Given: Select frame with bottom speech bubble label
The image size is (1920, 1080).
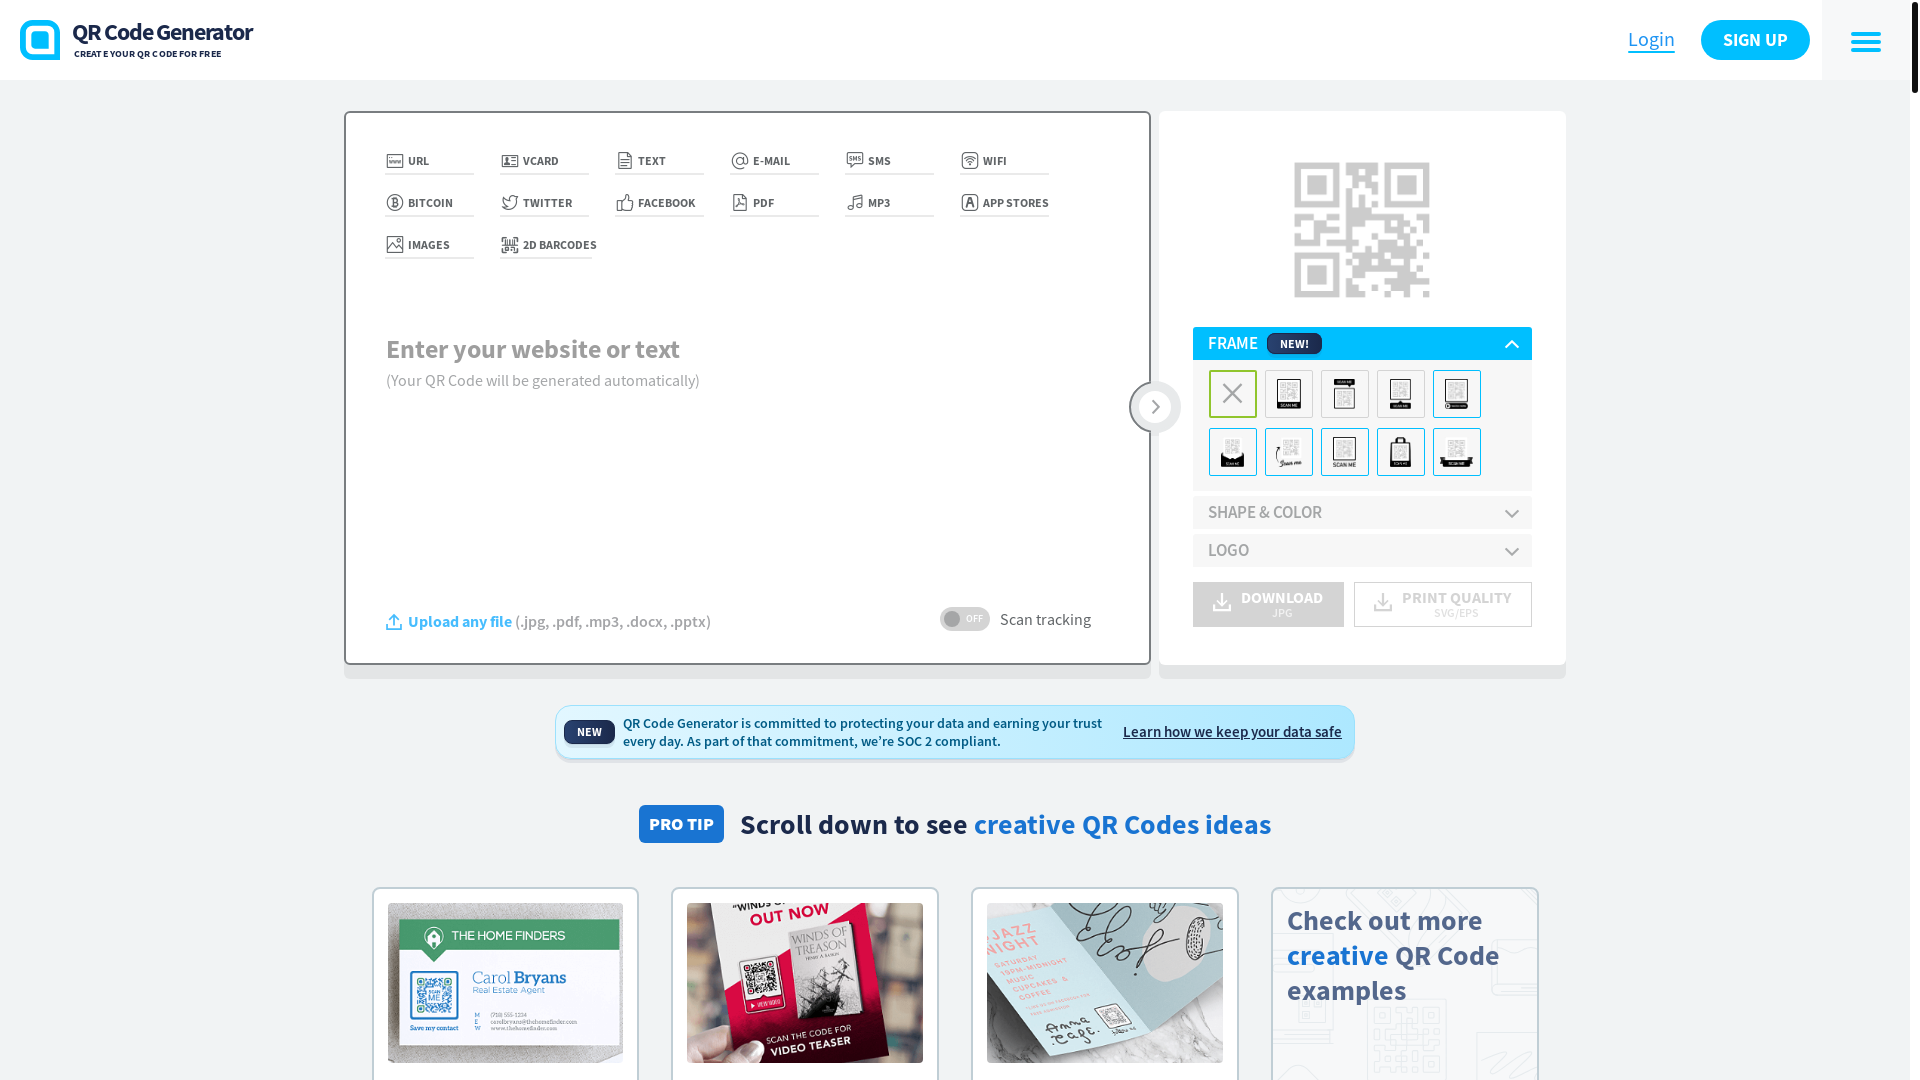Looking at the screenshot, I should point(1401,394).
